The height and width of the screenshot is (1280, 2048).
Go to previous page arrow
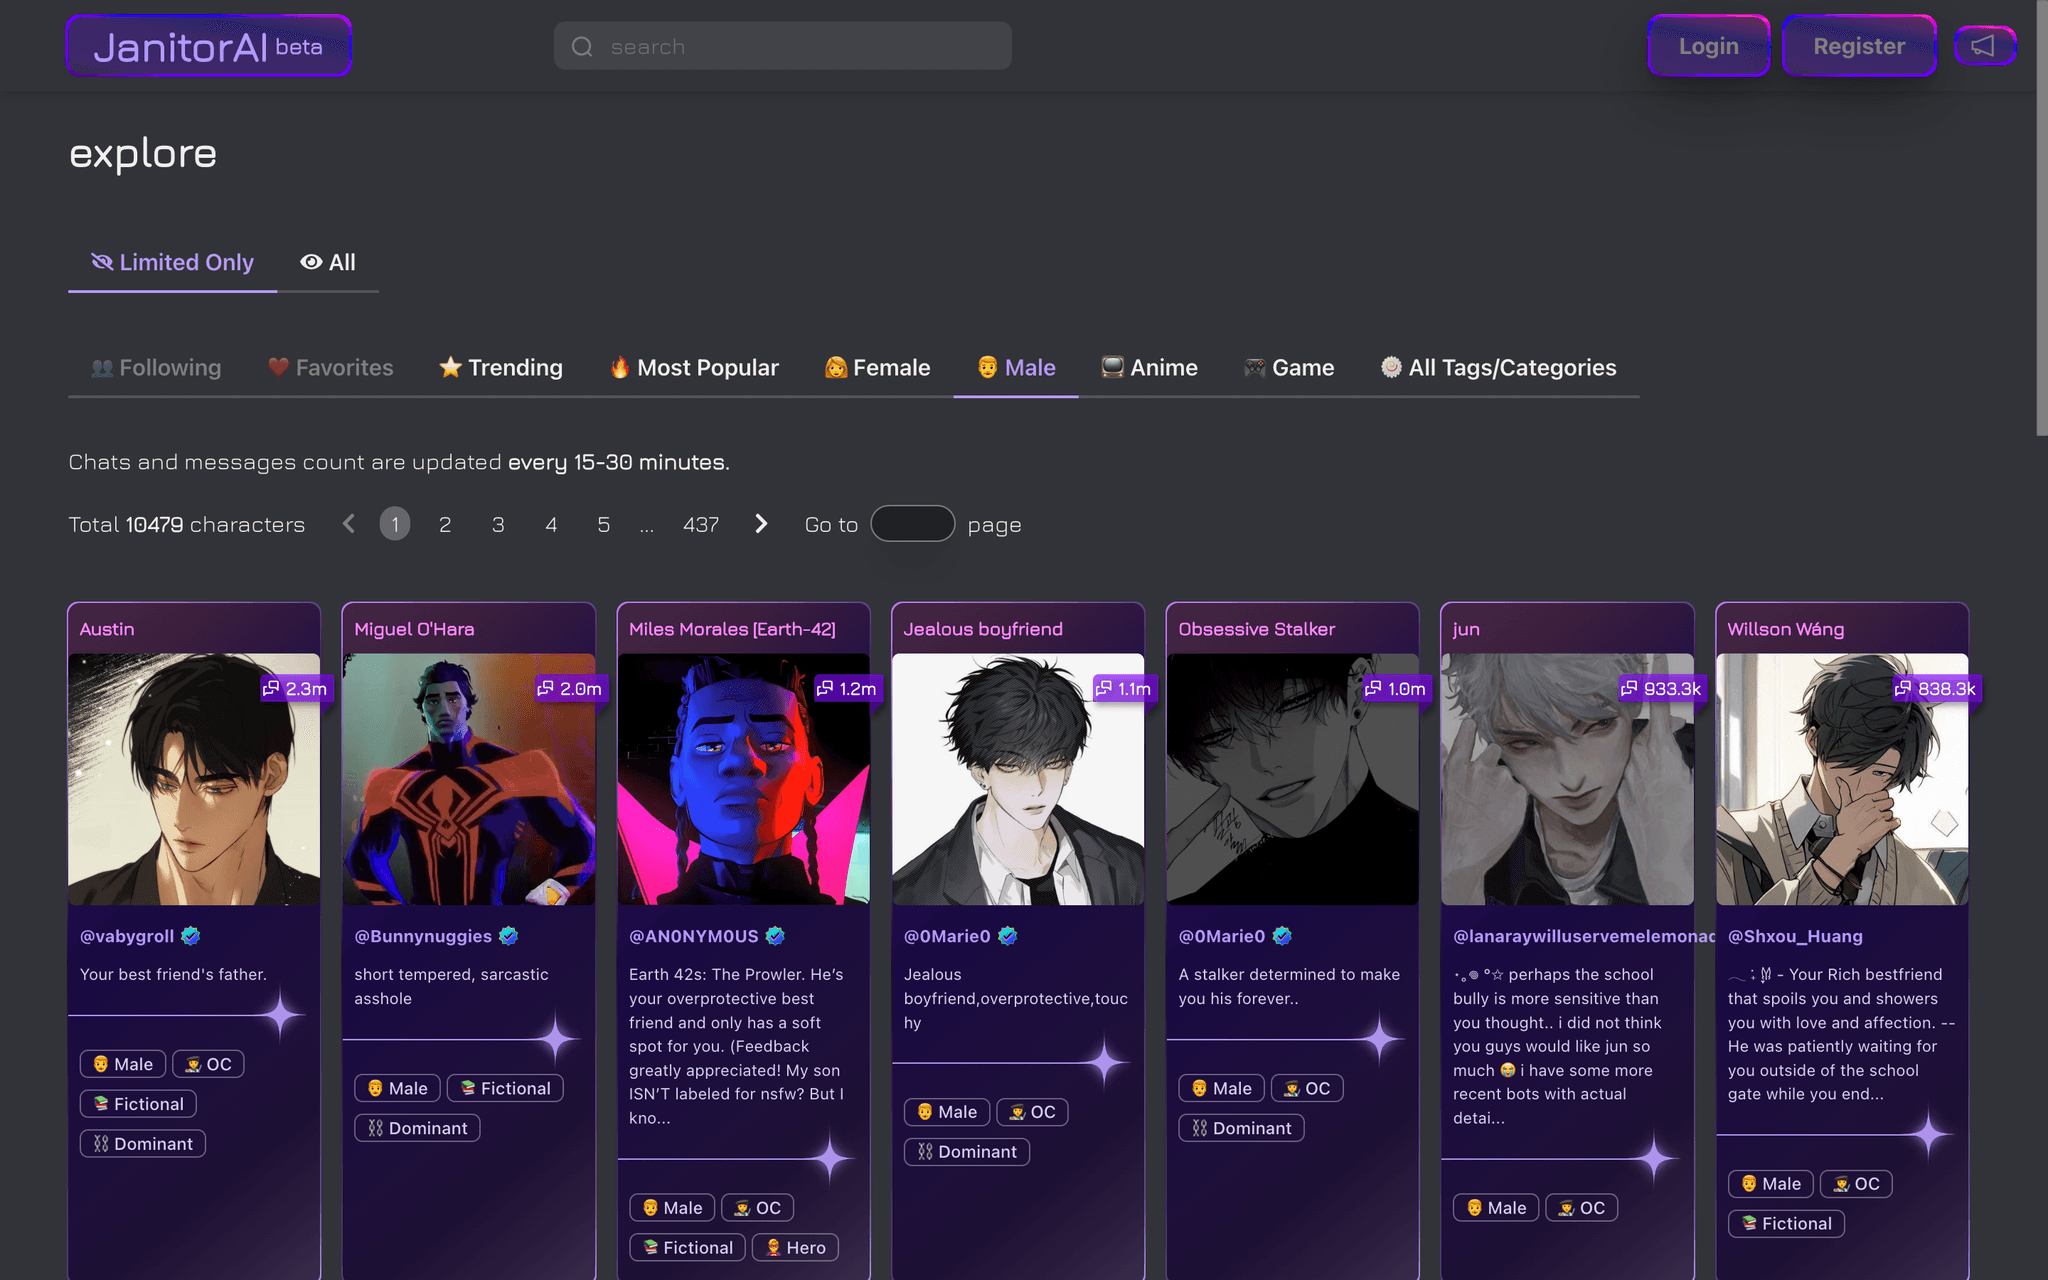[348, 524]
